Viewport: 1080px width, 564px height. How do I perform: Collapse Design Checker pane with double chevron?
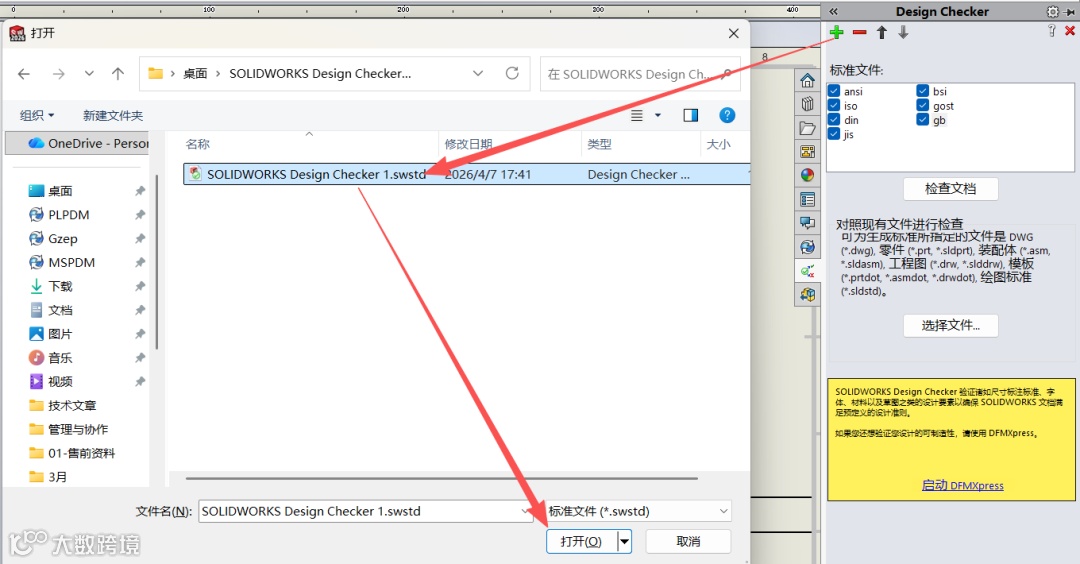(833, 11)
